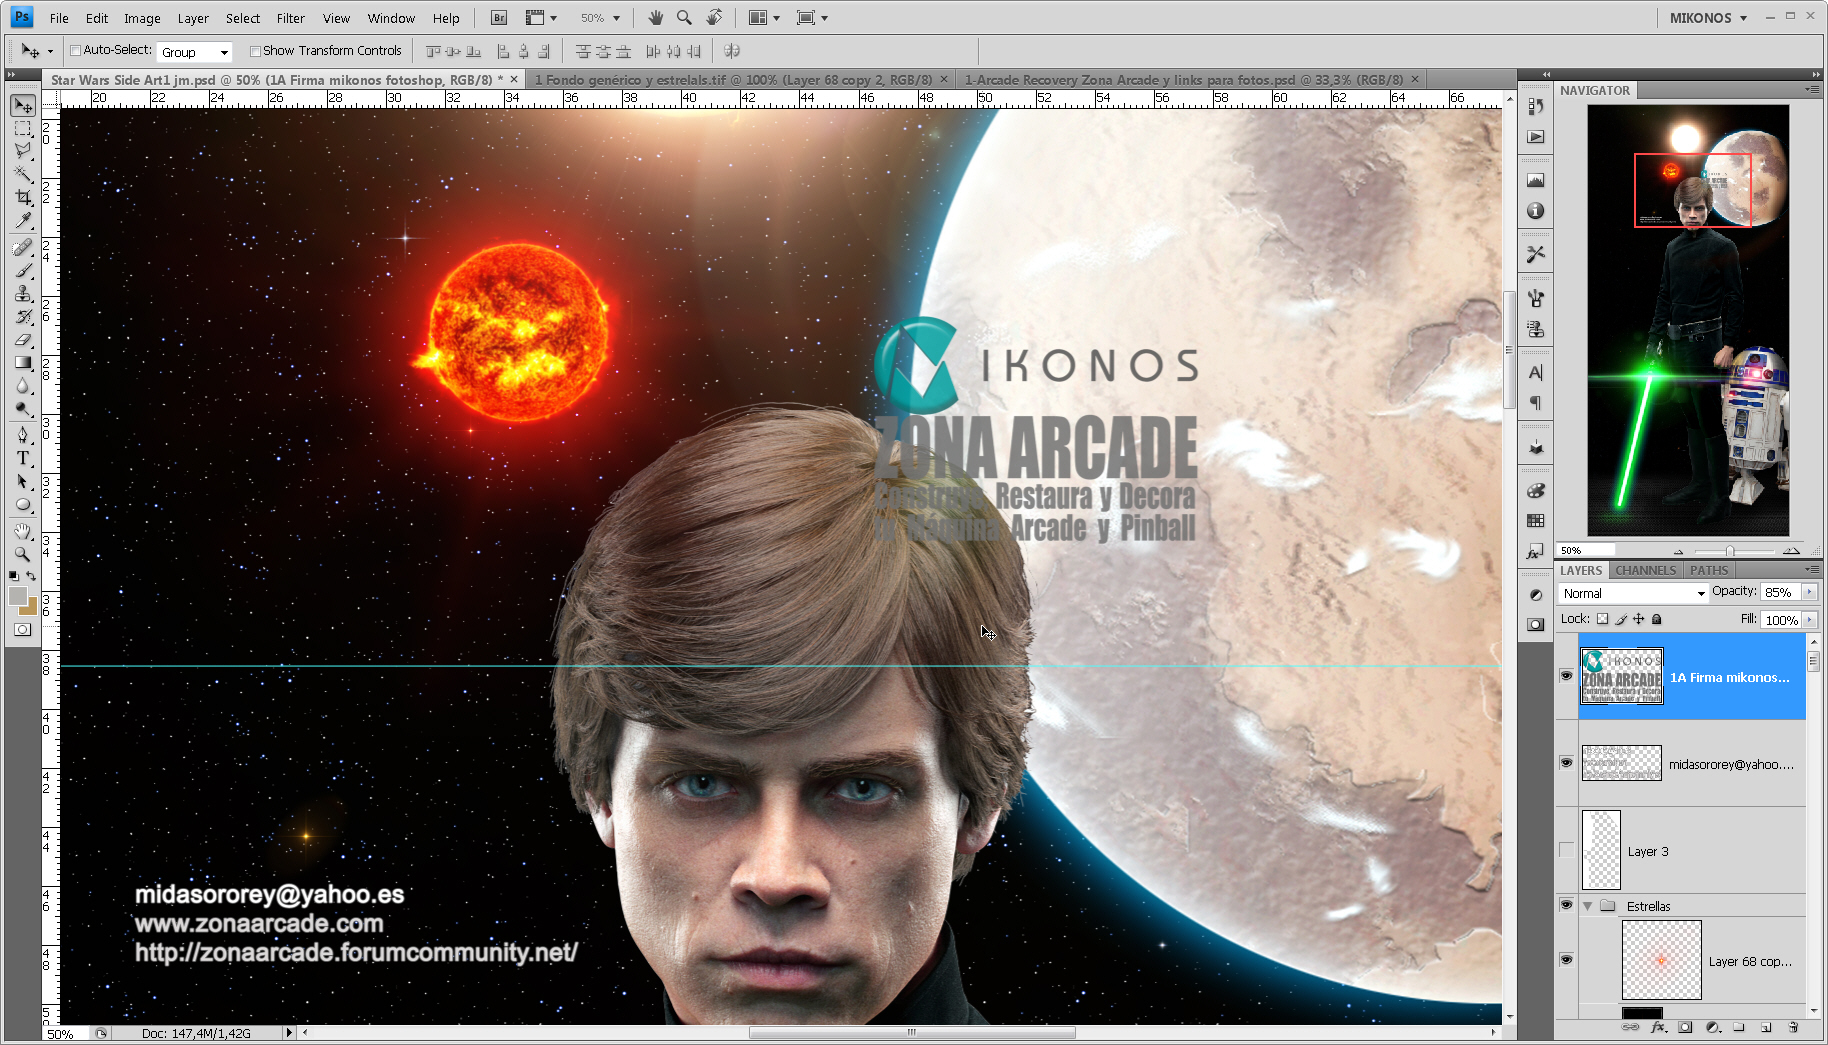The width and height of the screenshot is (1828, 1045).
Task: Click Navigator zoom in button
Action: click(x=1791, y=550)
